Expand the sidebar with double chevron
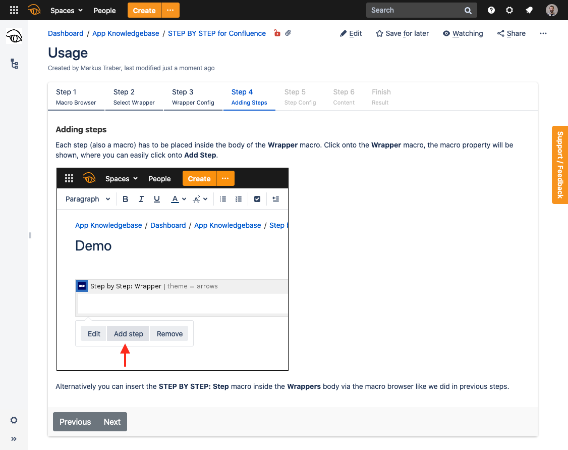568x450 pixels. [14, 439]
